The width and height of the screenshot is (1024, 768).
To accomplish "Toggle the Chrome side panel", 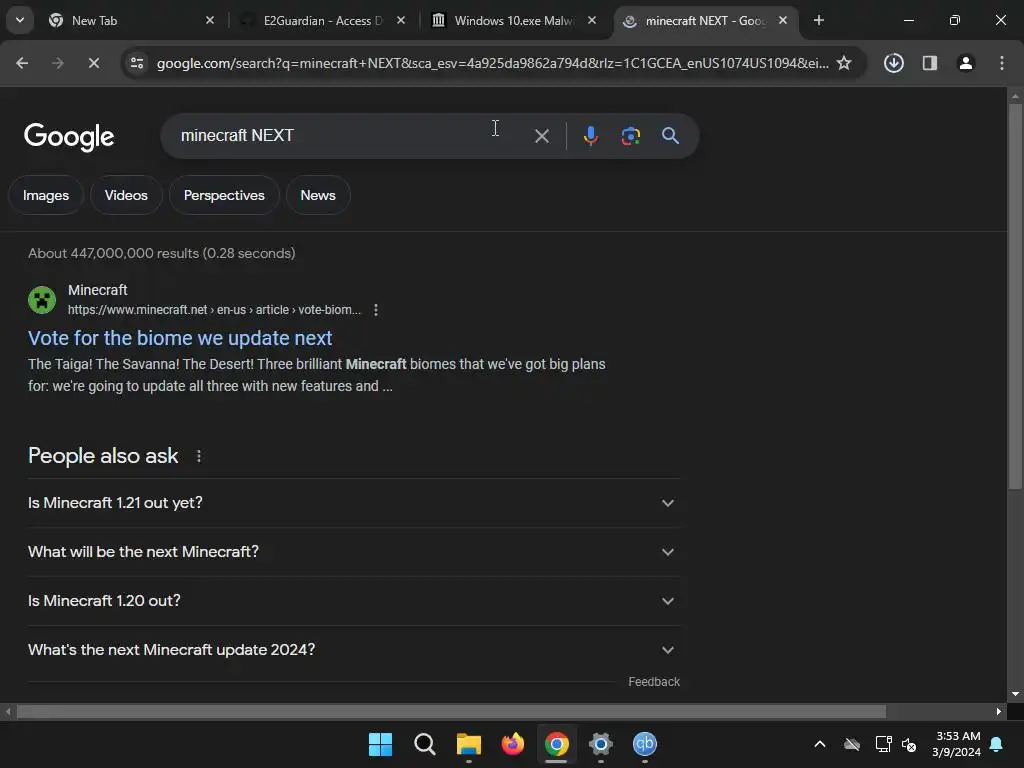I will point(929,63).
